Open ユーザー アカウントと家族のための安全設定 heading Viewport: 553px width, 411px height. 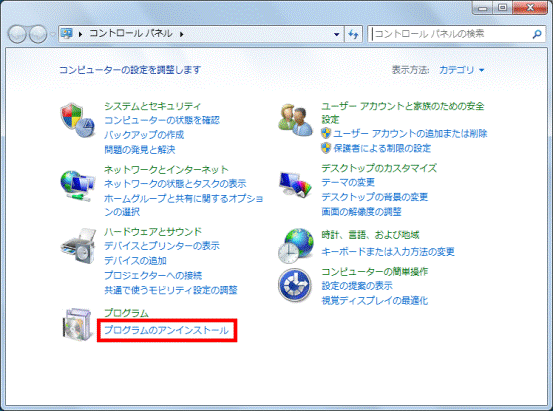click(402, 113)
